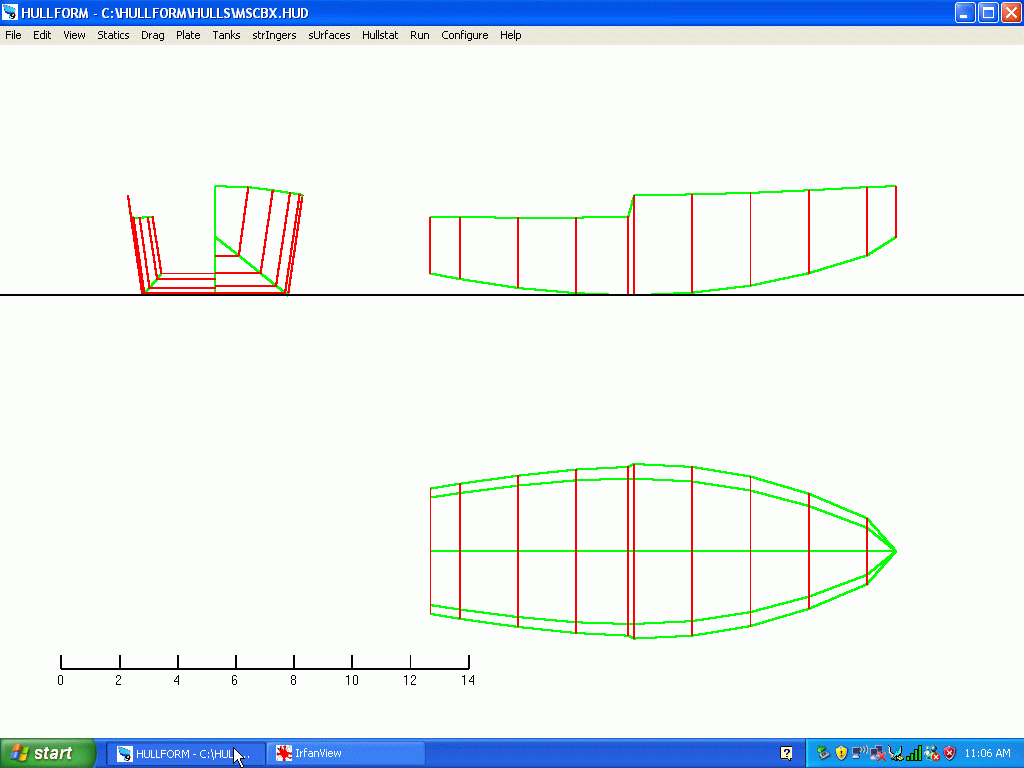Open the Run menu
The width and height of the screenshot is (1024, 768).
419,35
